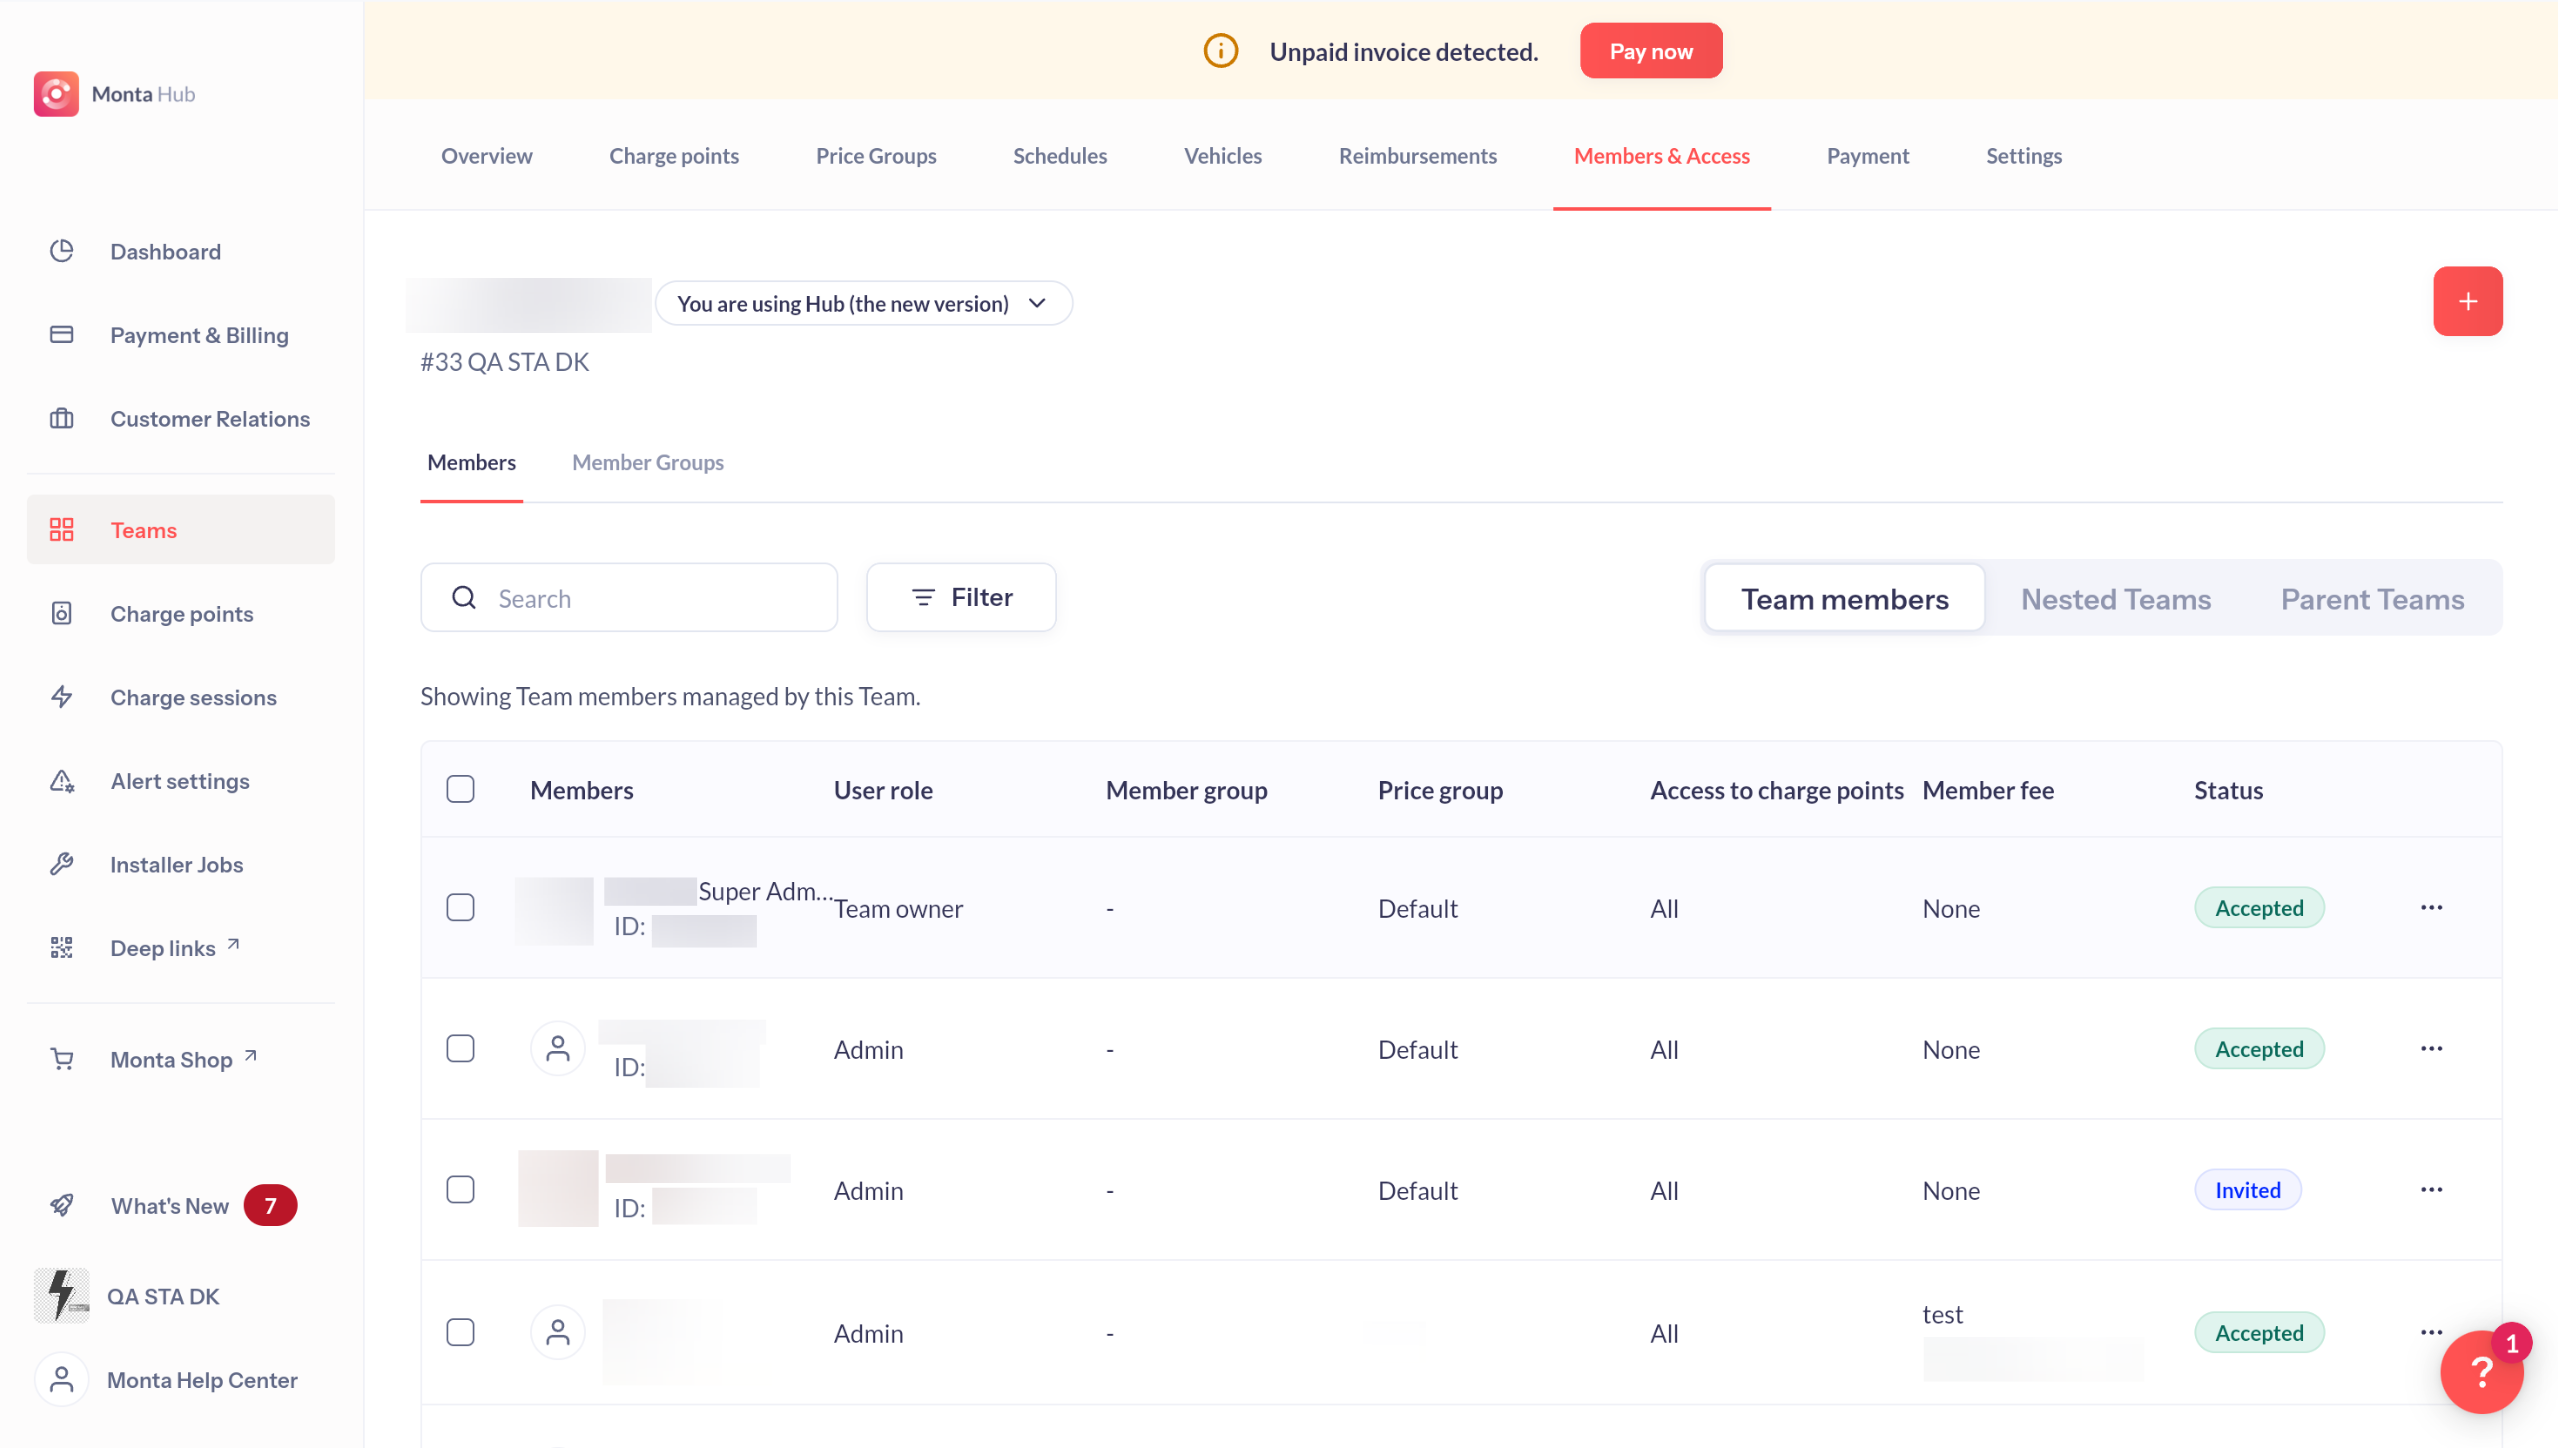Click the Charge sessions lightning icon

(62, 697)
